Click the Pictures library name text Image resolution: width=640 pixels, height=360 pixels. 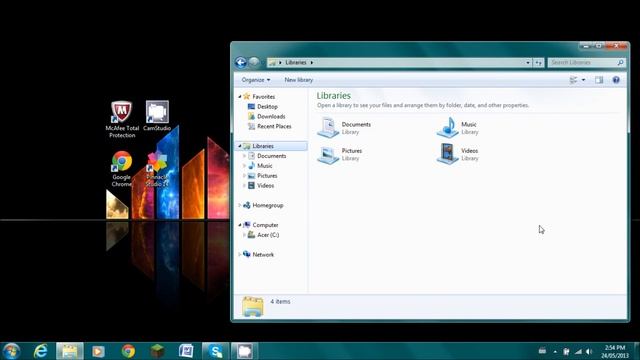click(x=352, y=151)
